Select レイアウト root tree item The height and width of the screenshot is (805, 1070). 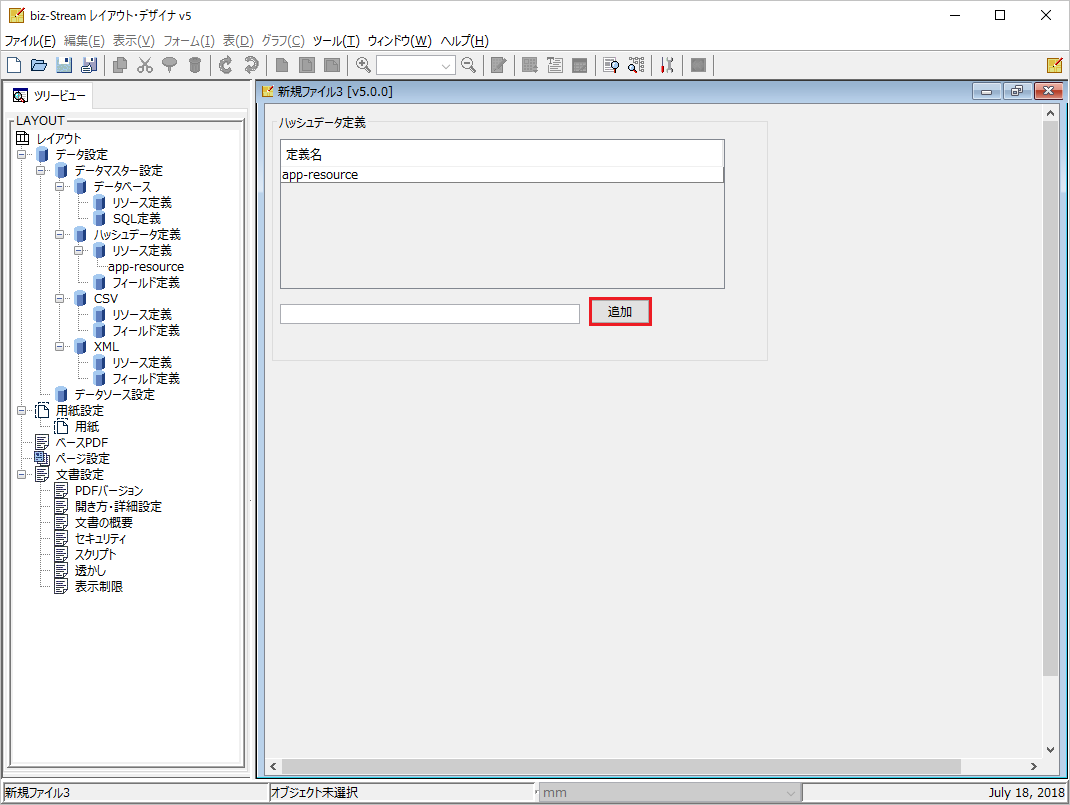point(59,138)
